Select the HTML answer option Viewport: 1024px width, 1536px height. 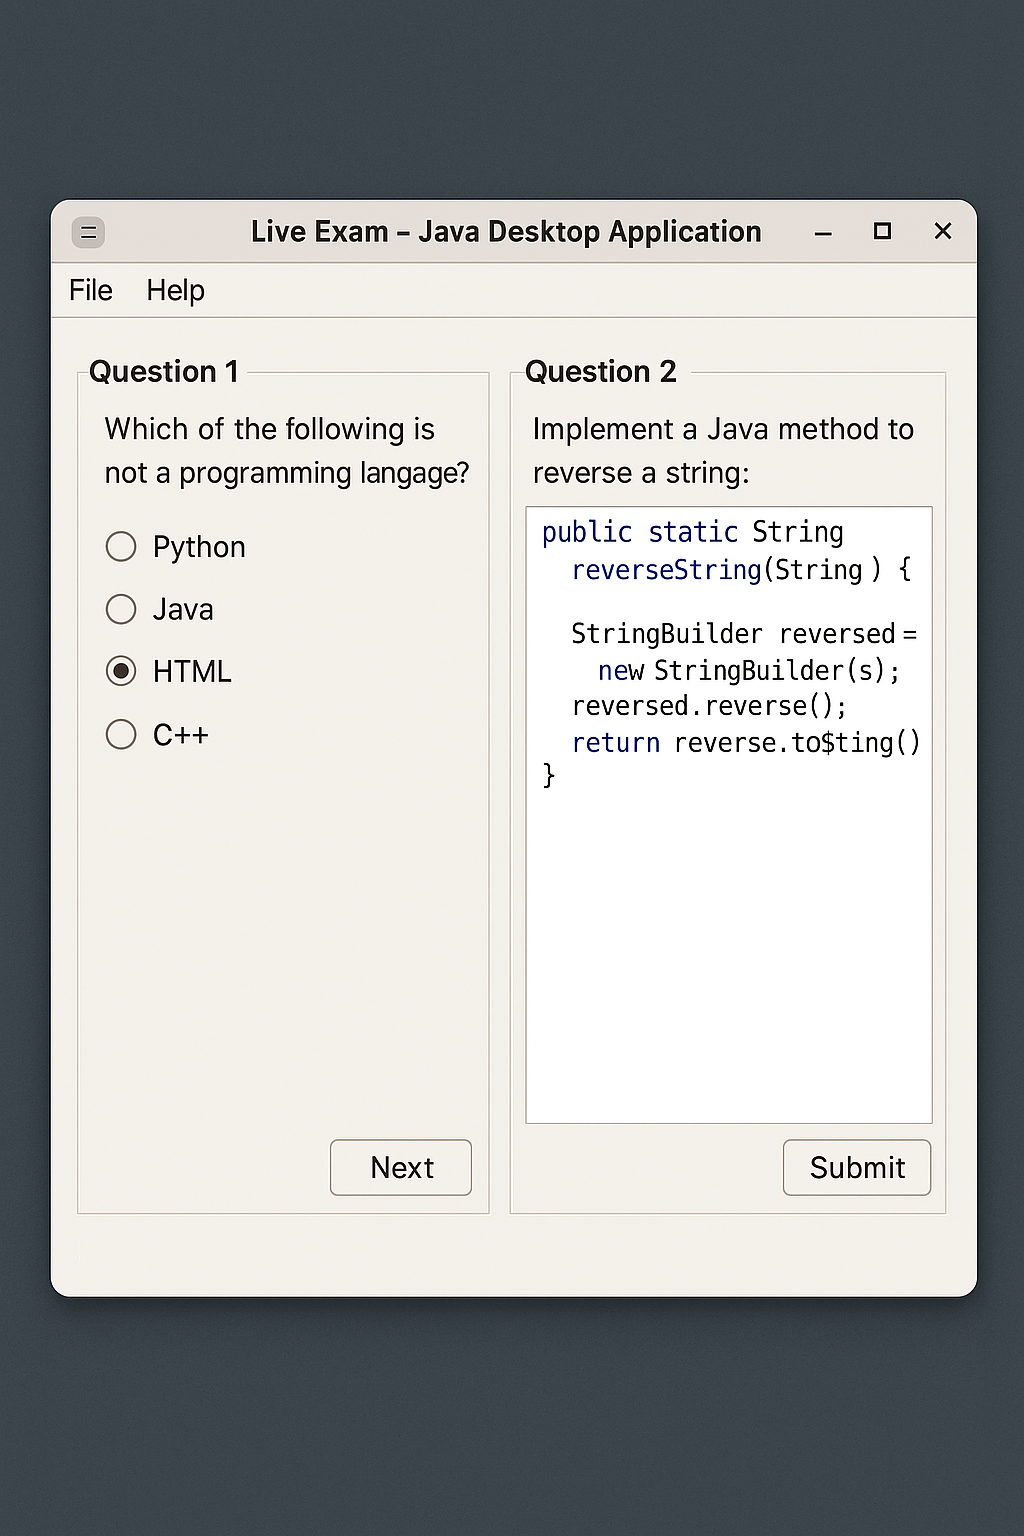coord(121,671)
